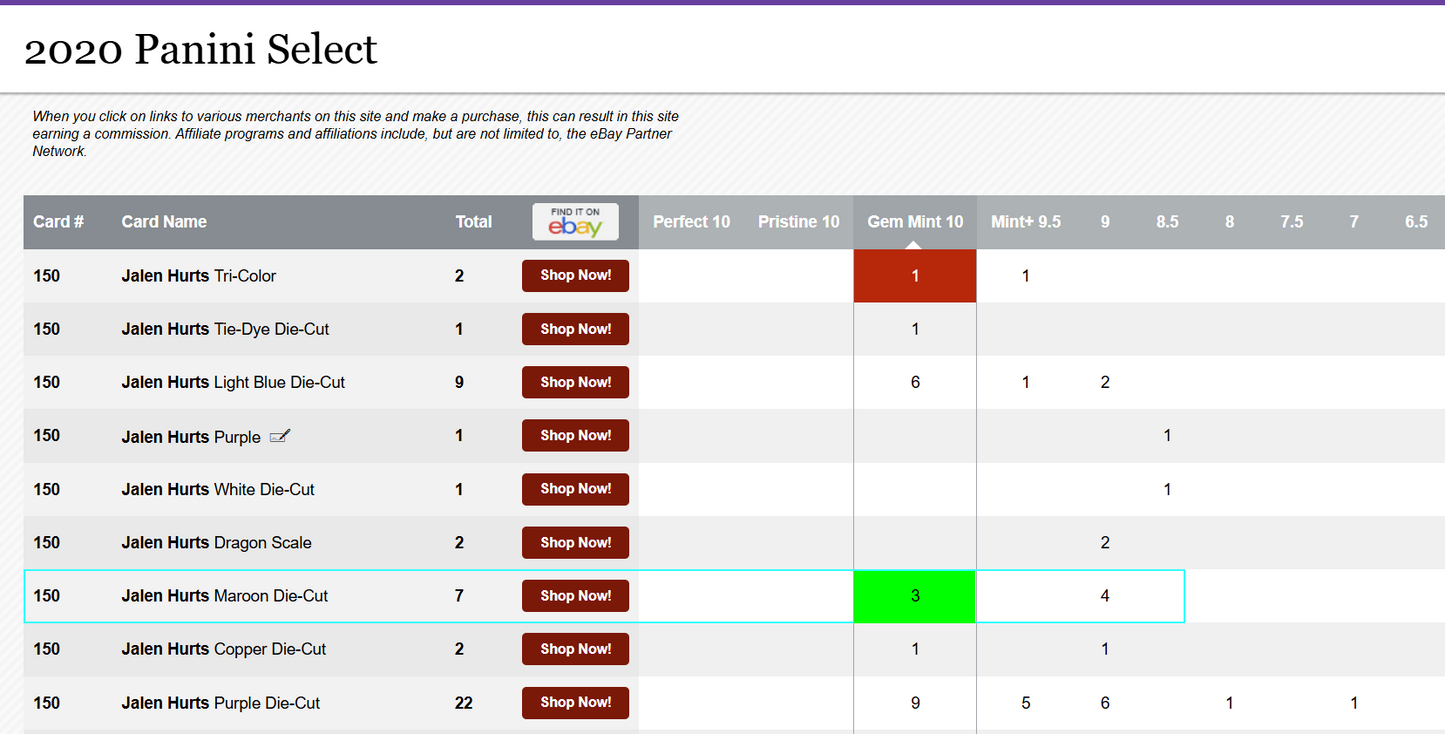Click autograph icon next to Jalen Hurts Purple
The height and width of the screenshot is (734, 1445).
point(280,436)
